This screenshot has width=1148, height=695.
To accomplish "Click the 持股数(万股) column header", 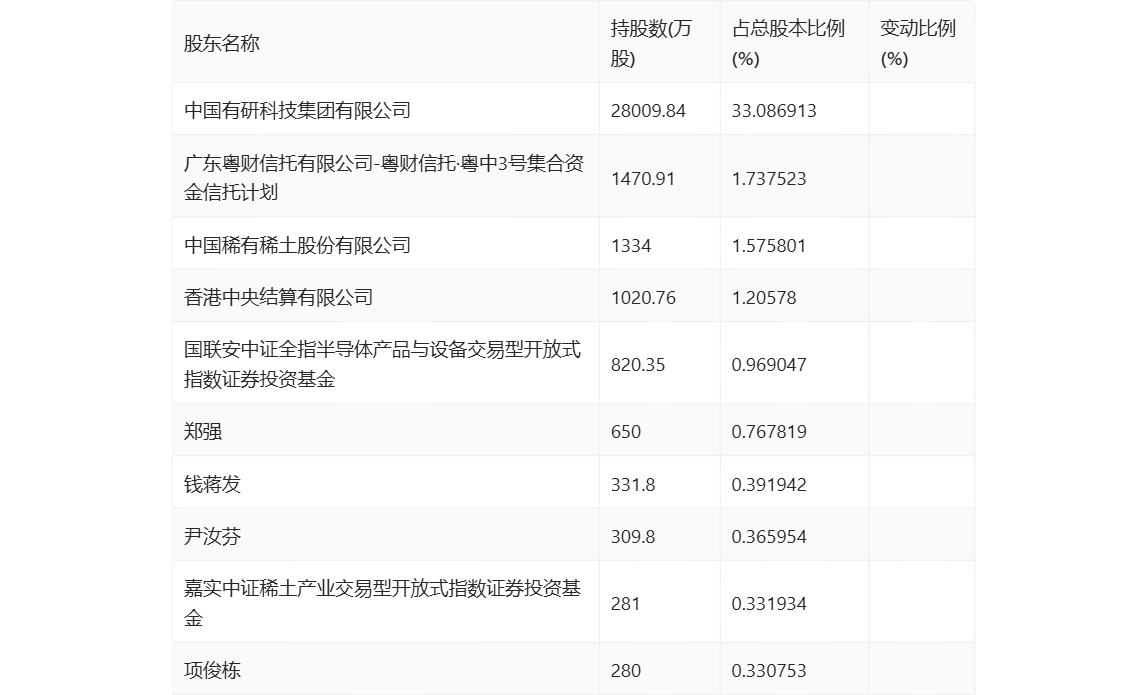I will coord(650,42).
